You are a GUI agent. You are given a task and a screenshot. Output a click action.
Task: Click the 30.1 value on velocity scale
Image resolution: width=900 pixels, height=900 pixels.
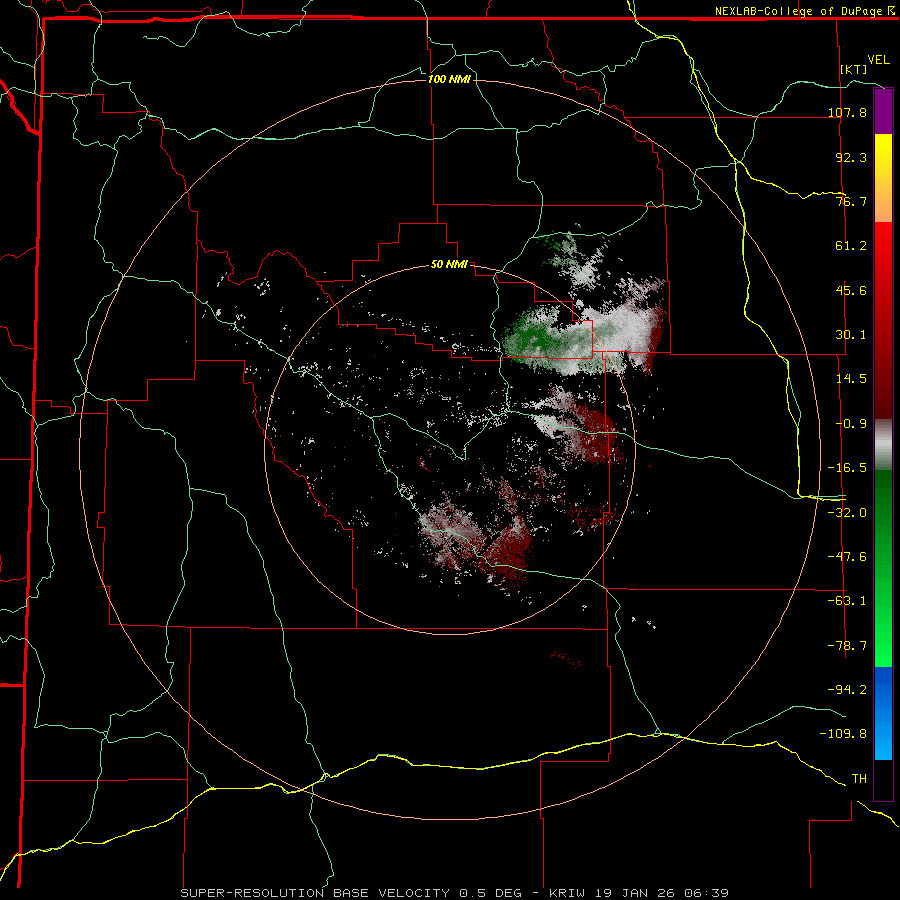(851, 334)
